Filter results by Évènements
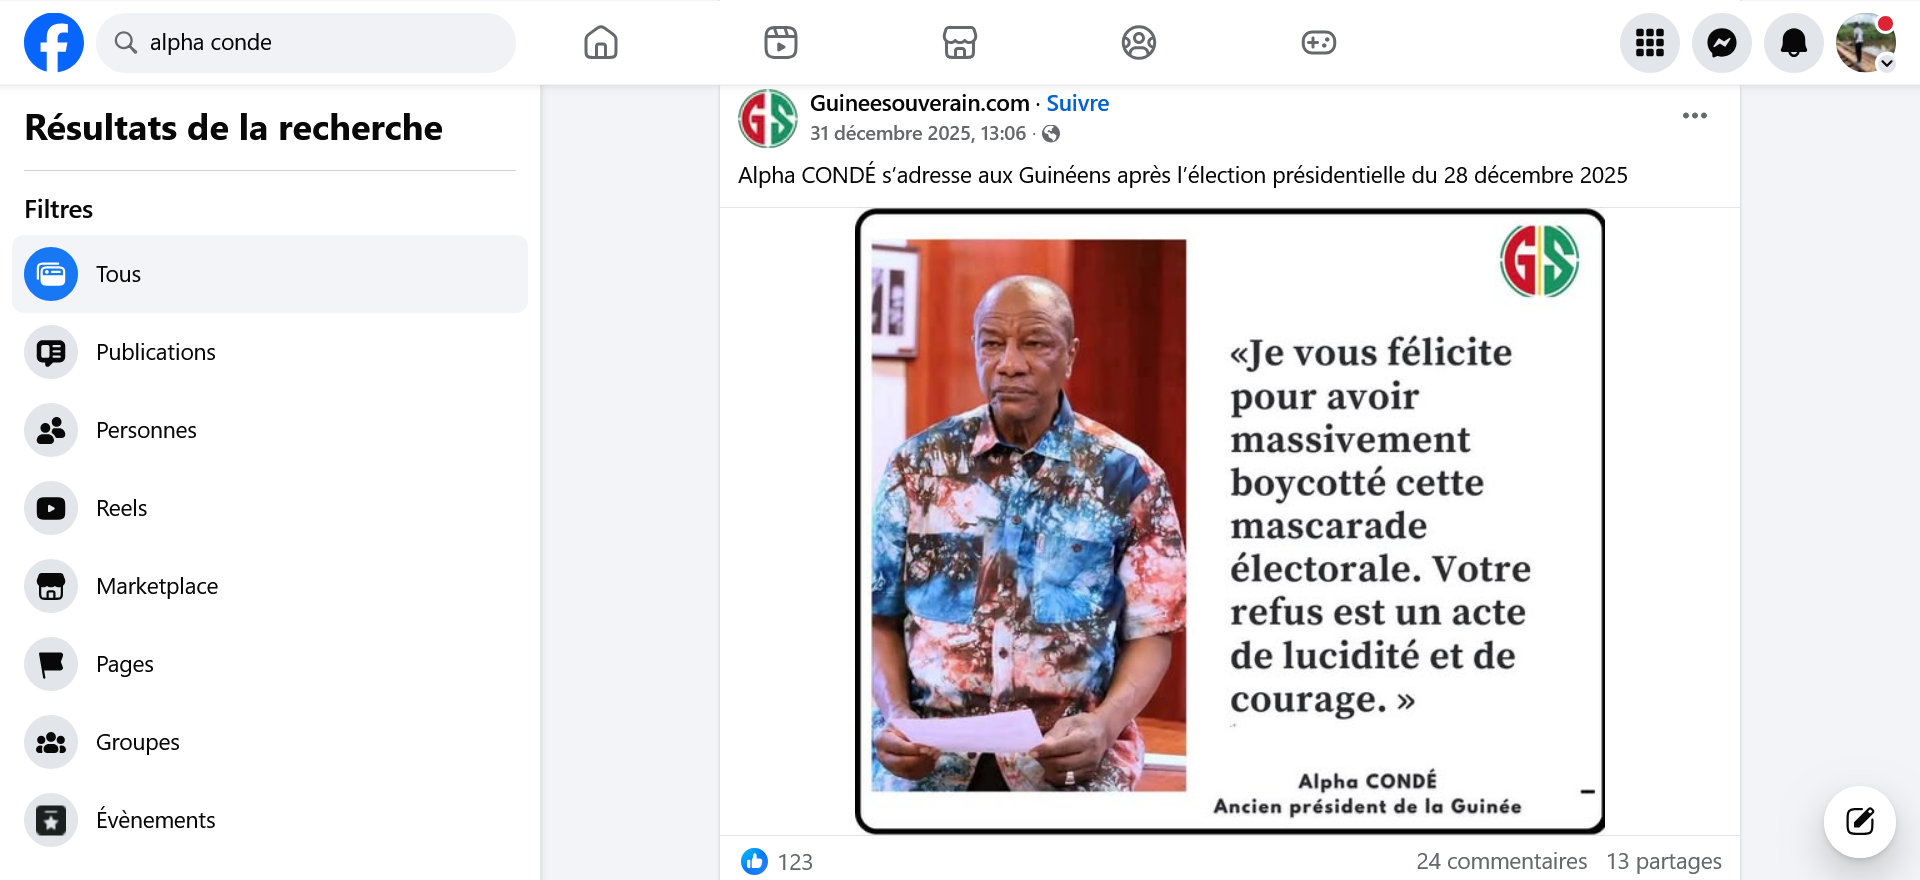1920x880 pixels. [270, 820]
